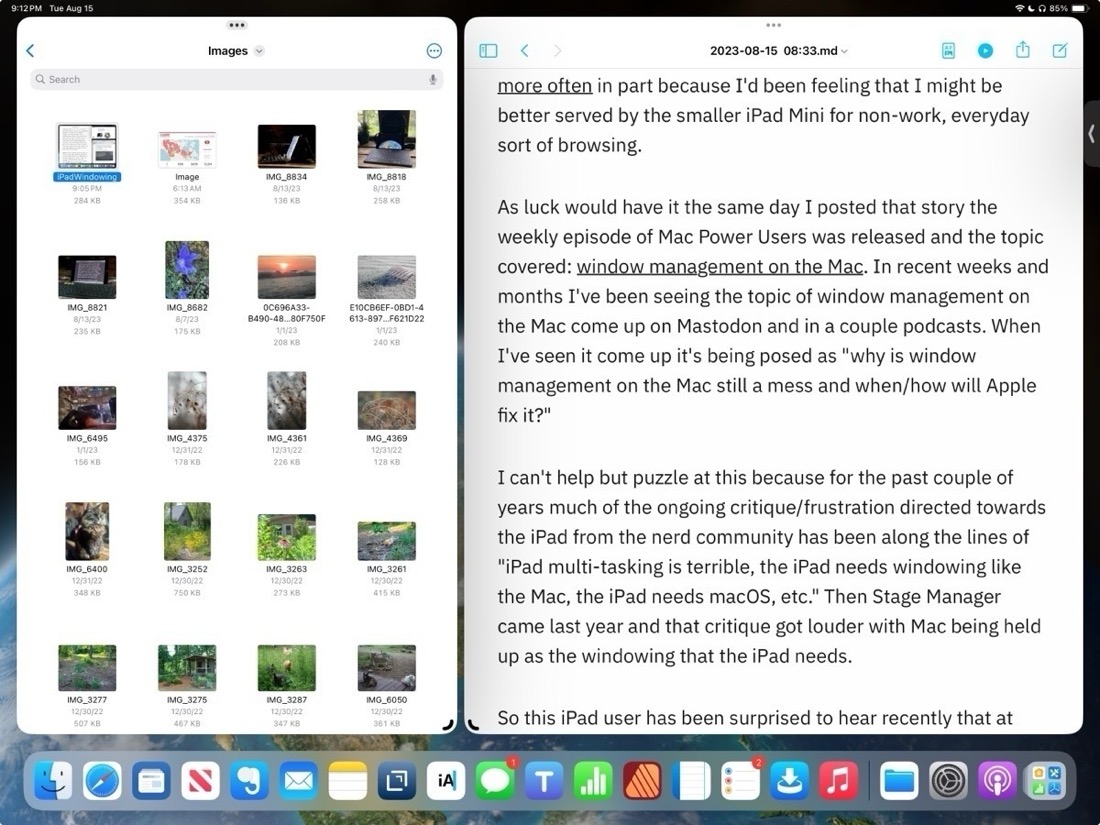Tap the More options circle in the Files browser

click(x=433, y=50)
